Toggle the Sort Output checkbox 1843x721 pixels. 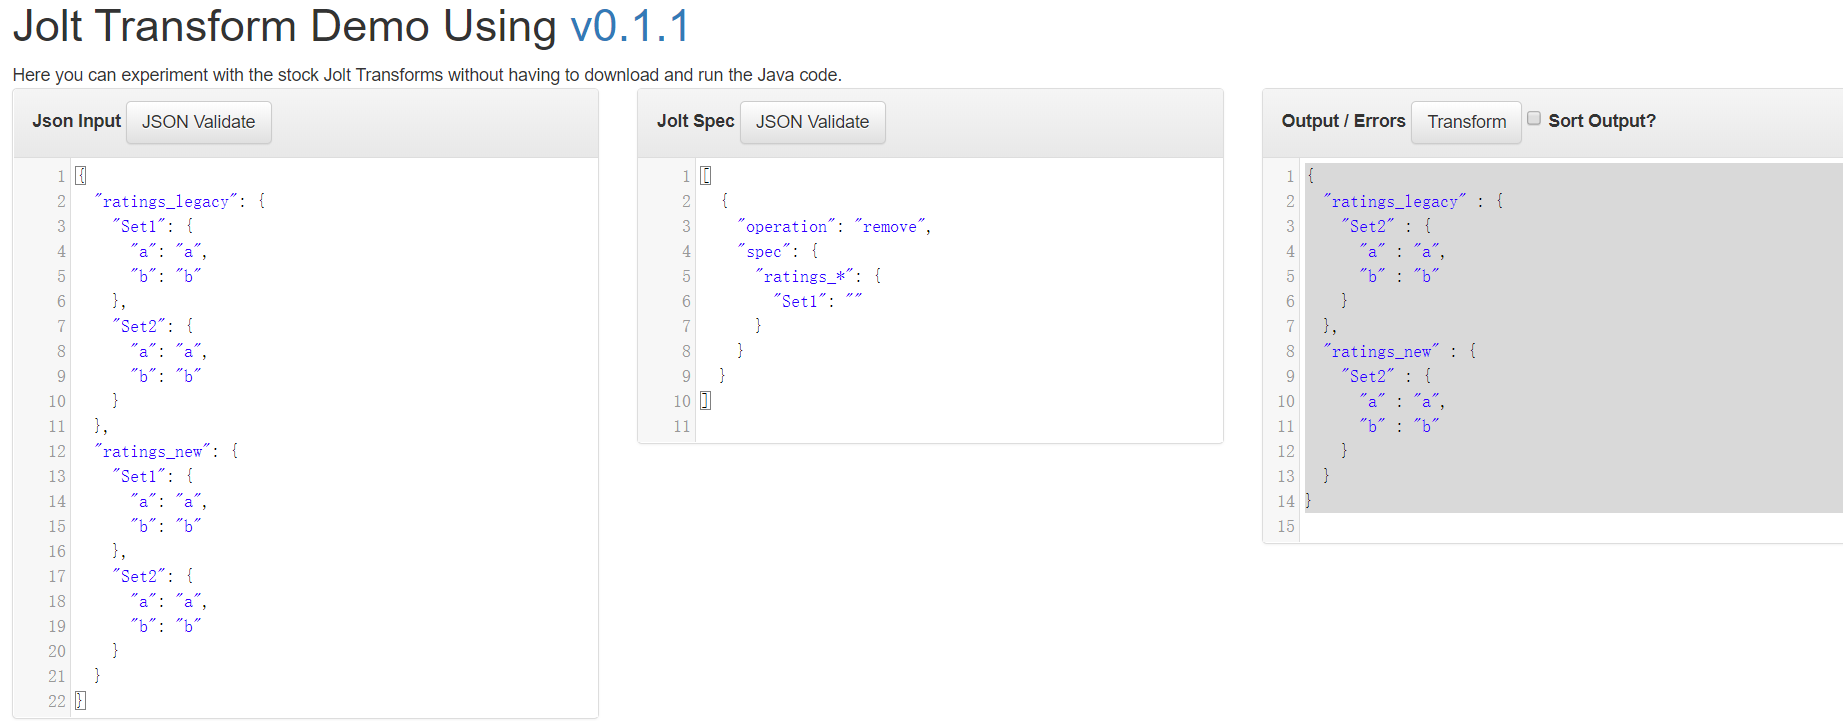pyautogui.click(x=1534, y=119)
